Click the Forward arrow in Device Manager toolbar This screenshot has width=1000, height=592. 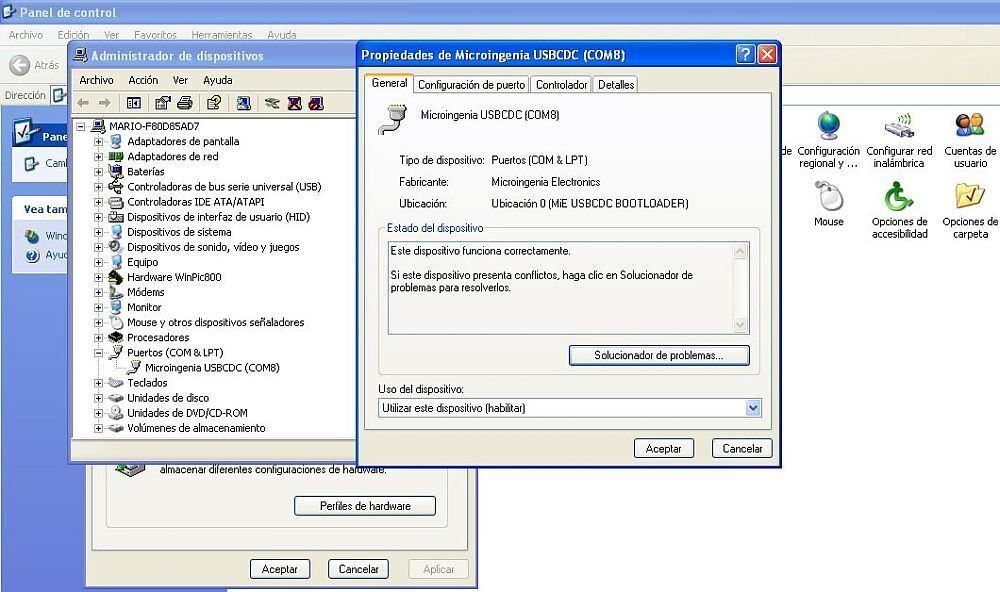[x=105, y=103]
